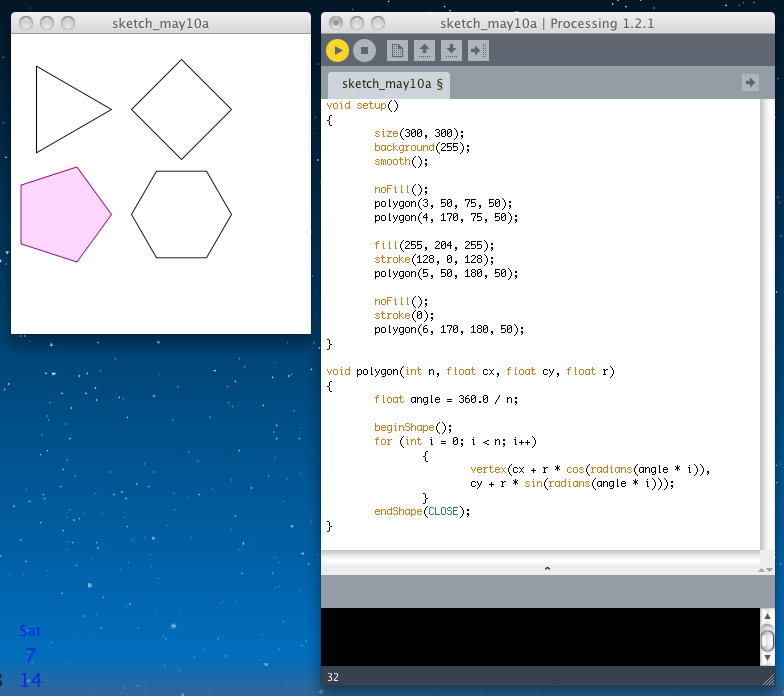Screen dimensions: 784x696
Task: Open the tab menu arrow button
Action: (750, 83)
